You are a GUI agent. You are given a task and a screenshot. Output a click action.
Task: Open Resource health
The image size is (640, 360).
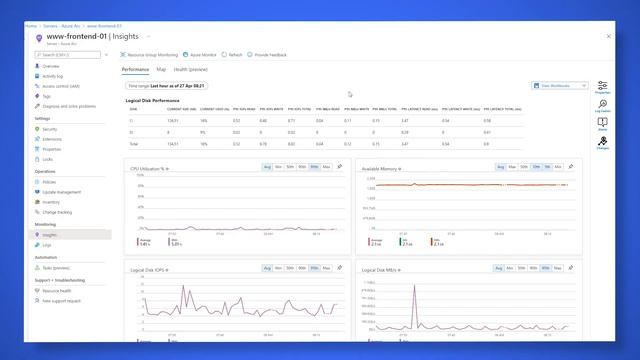[x=57, y=291]
